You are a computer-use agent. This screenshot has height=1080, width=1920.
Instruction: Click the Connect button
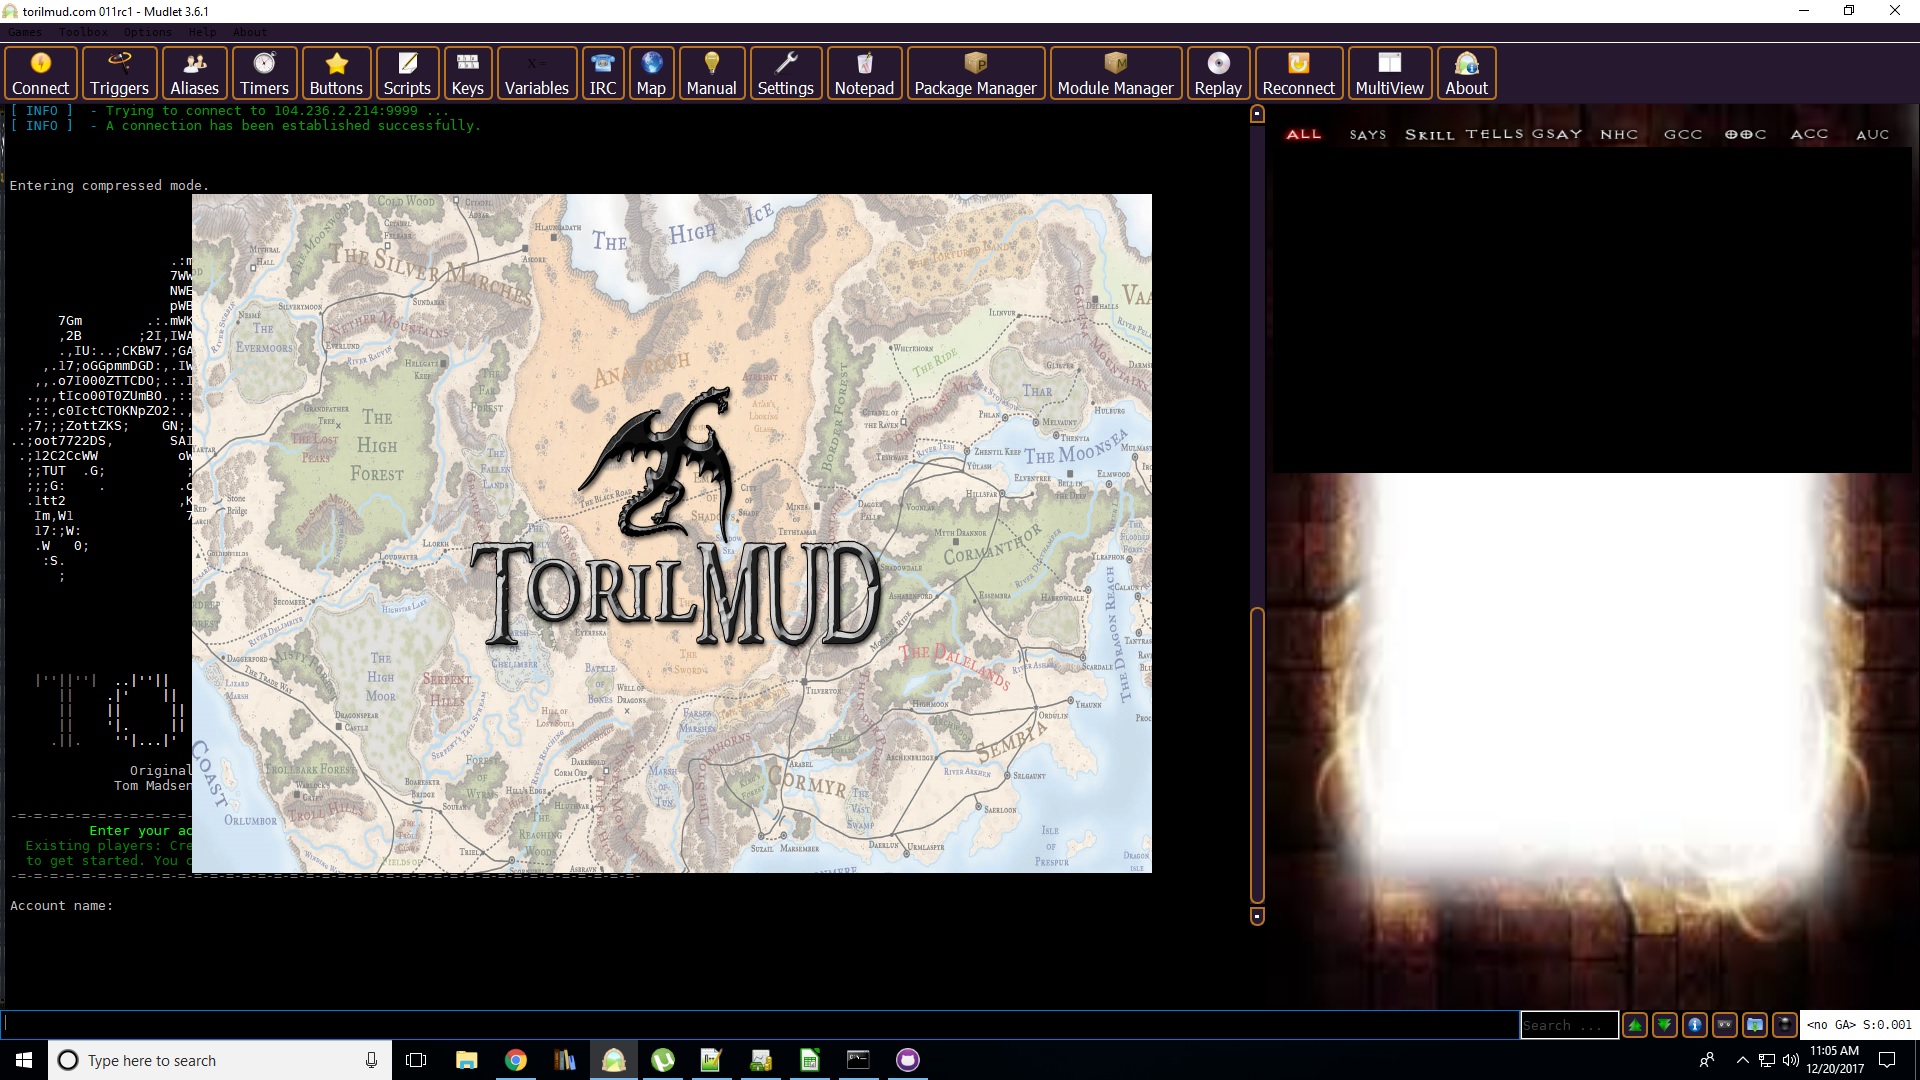[x=40, y=73]
